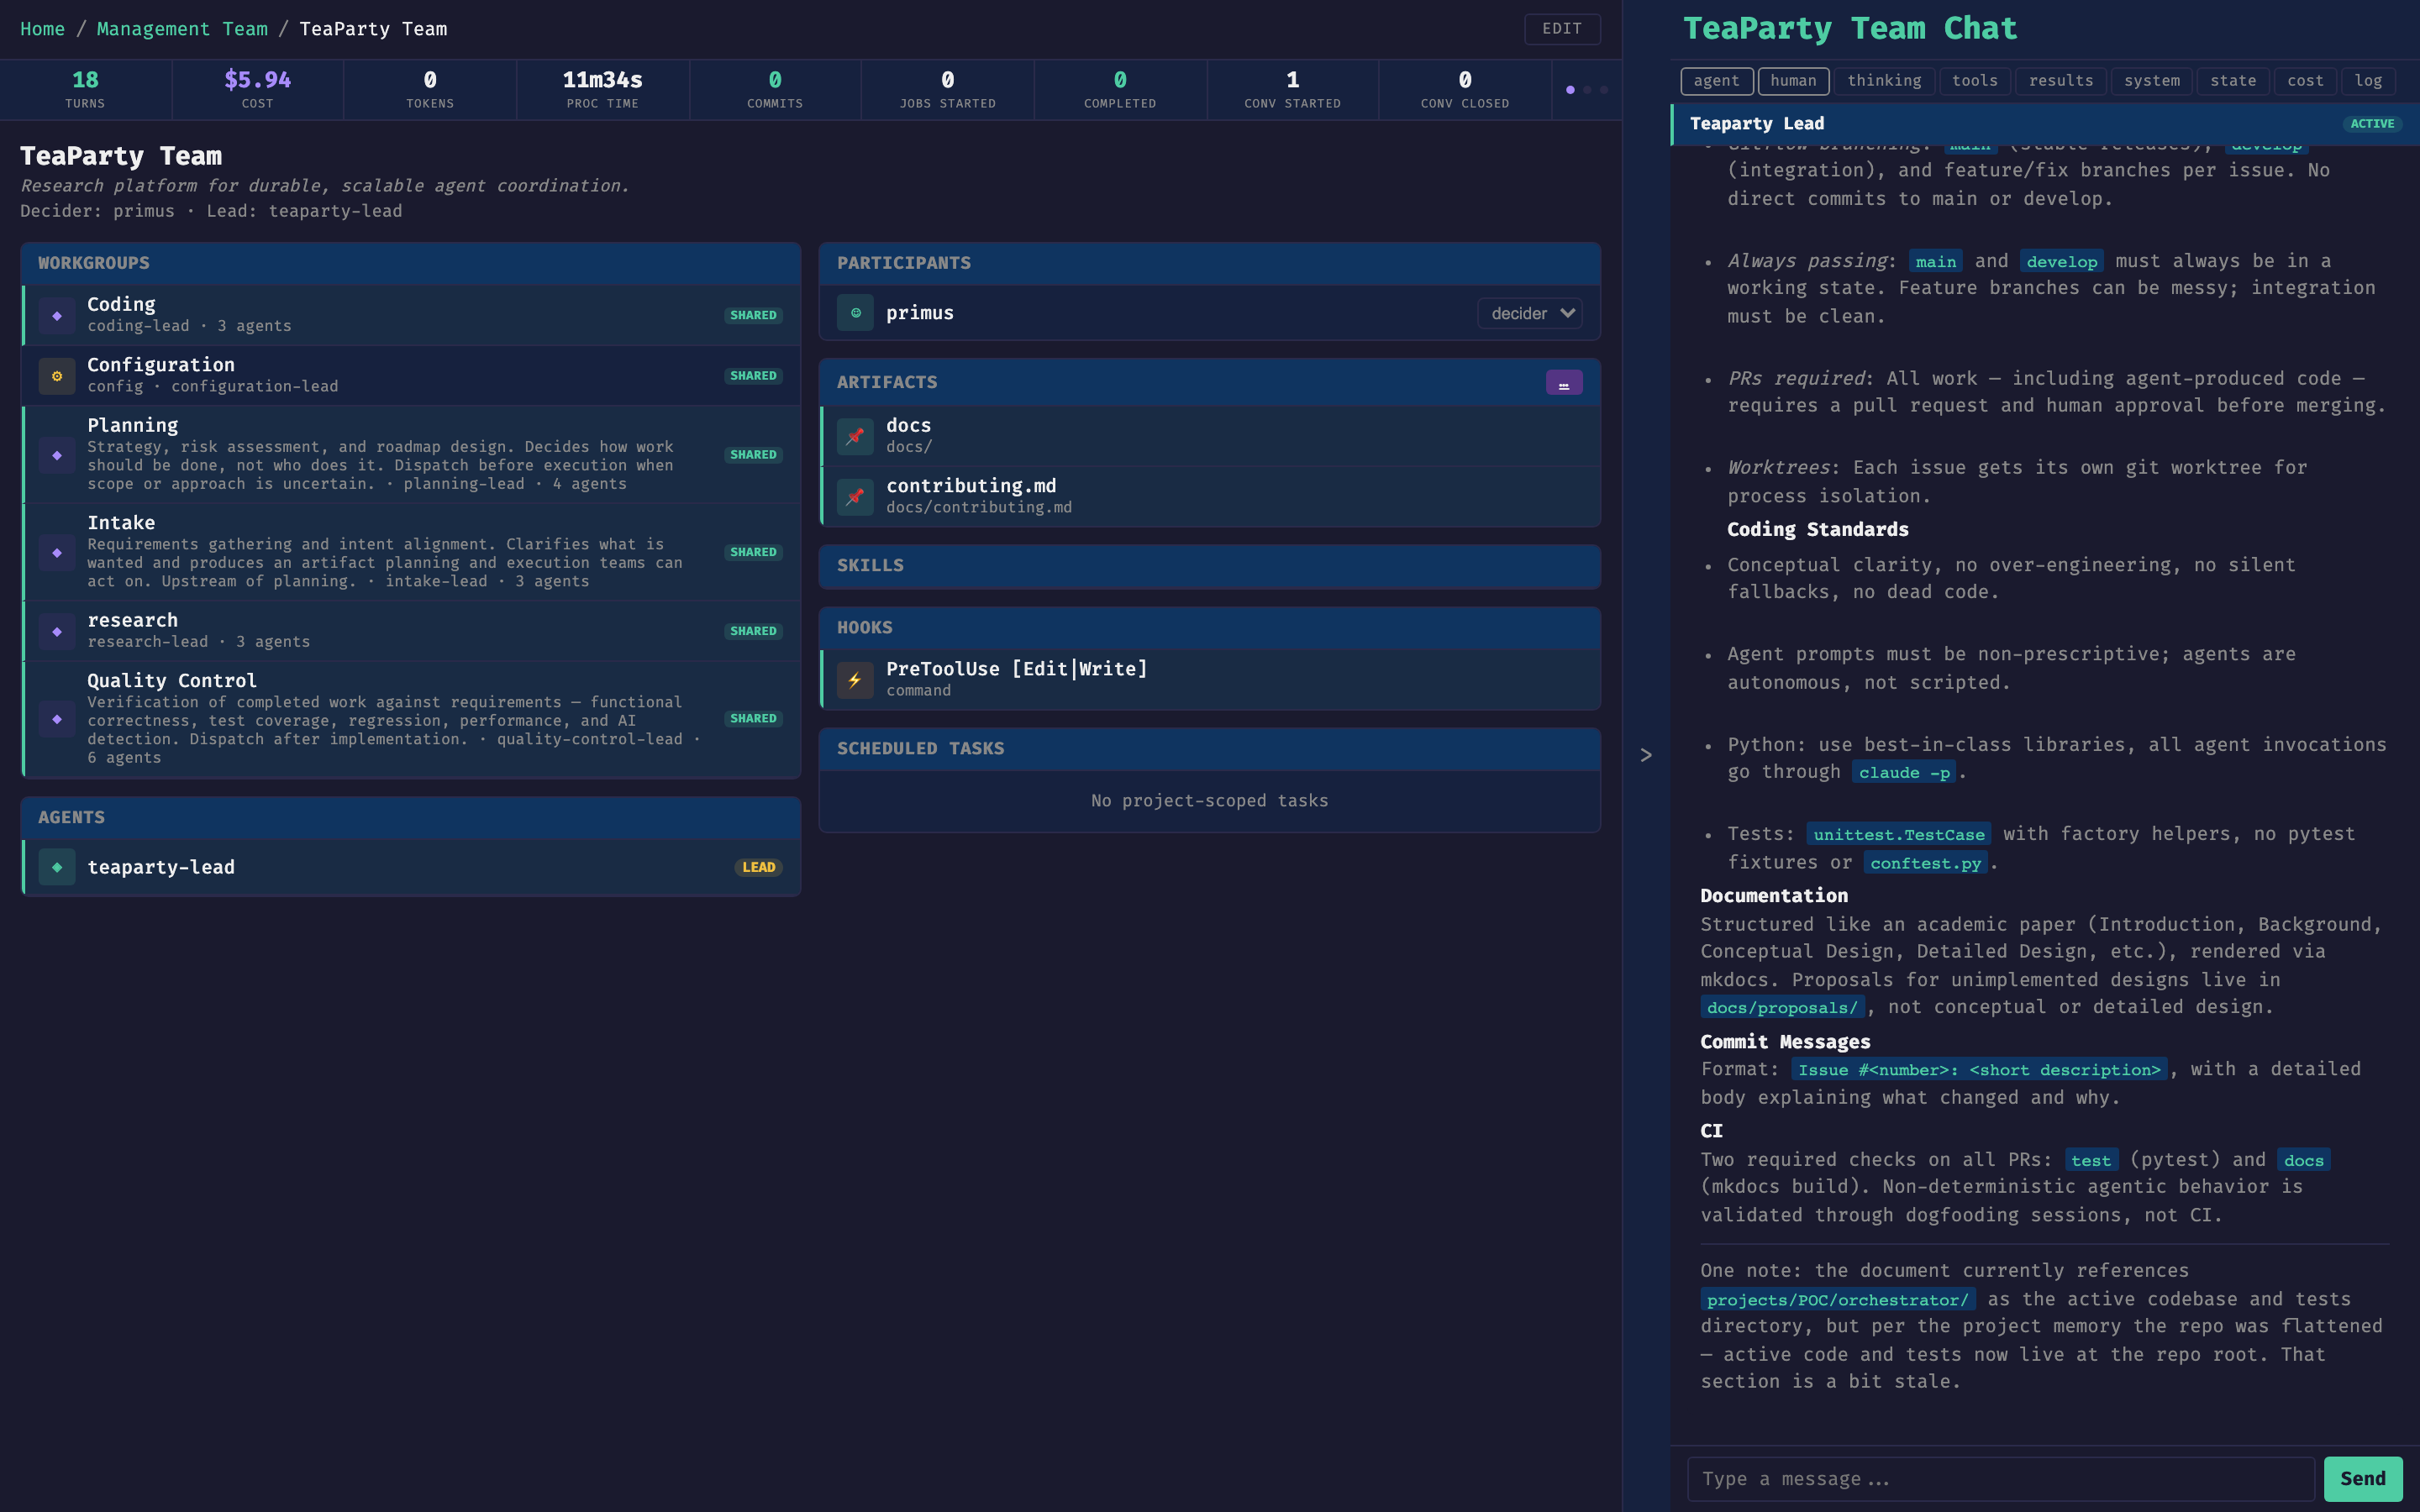Click the SHARED badge on Coding row

[x=753, y=315]
